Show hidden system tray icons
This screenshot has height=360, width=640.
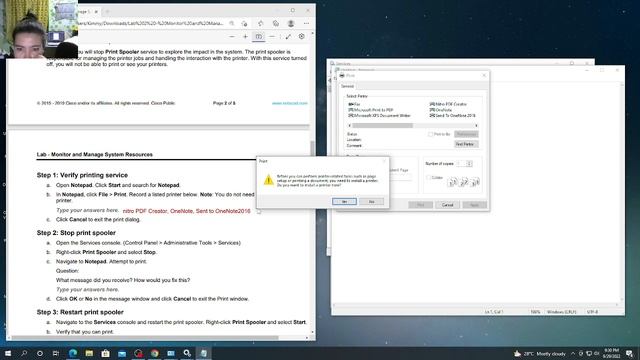[x=573, y=353]
